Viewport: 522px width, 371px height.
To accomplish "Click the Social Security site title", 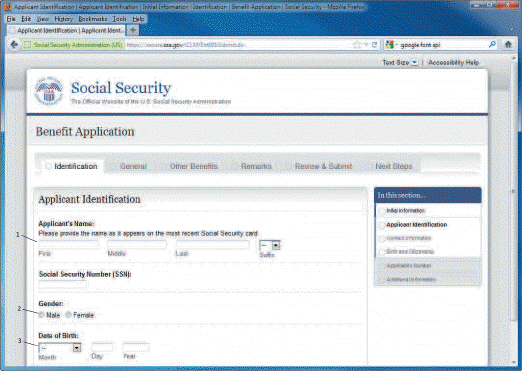I will (x=121, y=88).
